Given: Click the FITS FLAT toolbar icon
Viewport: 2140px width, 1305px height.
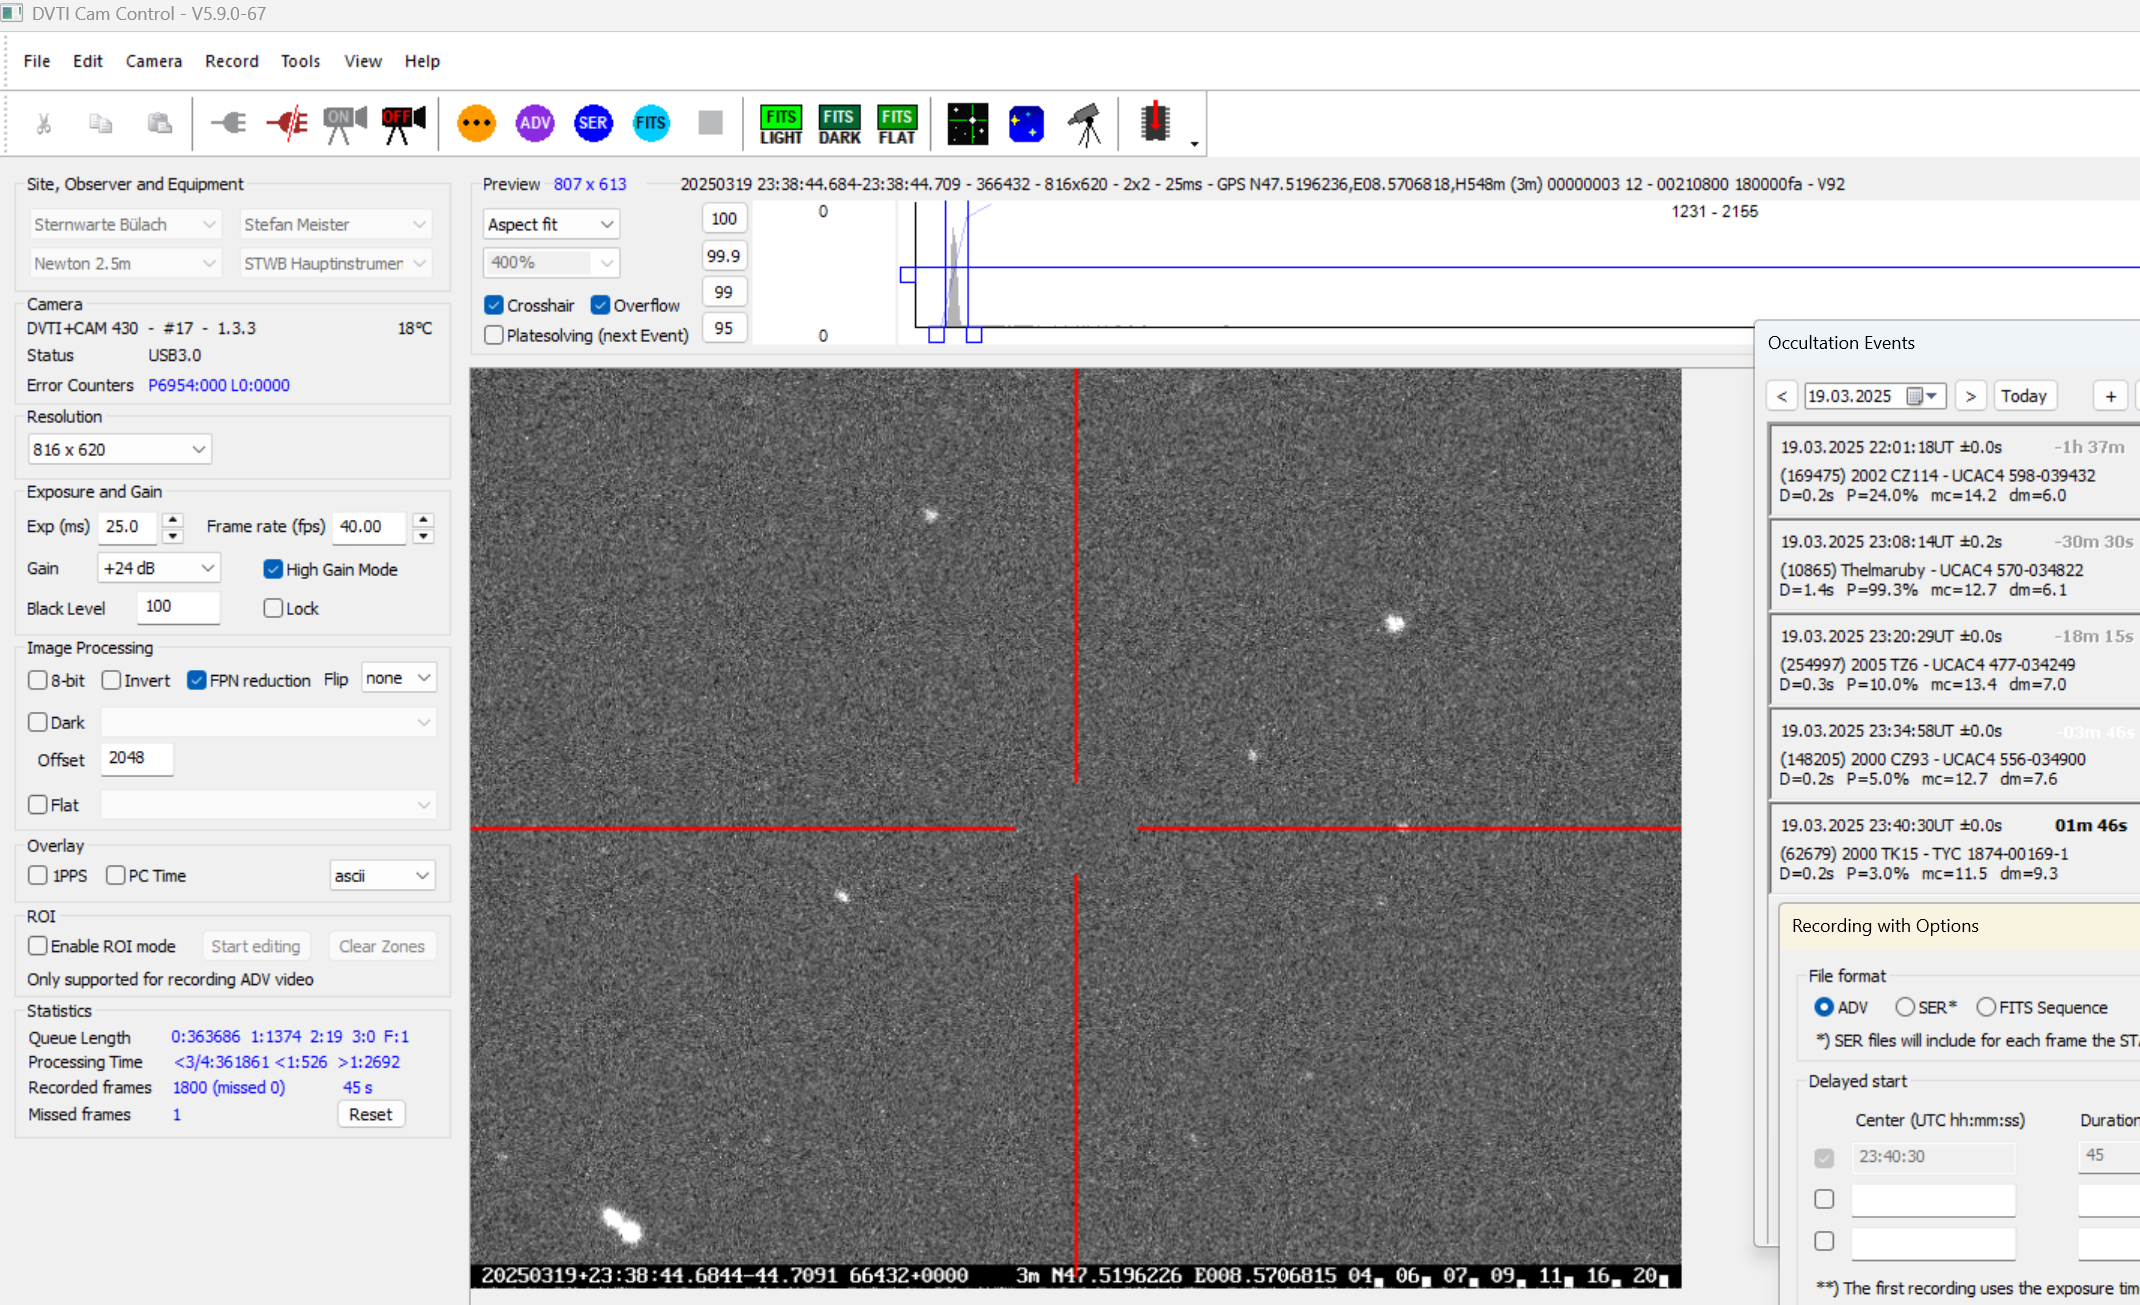Looking at the screenshot, I should 897,125.
